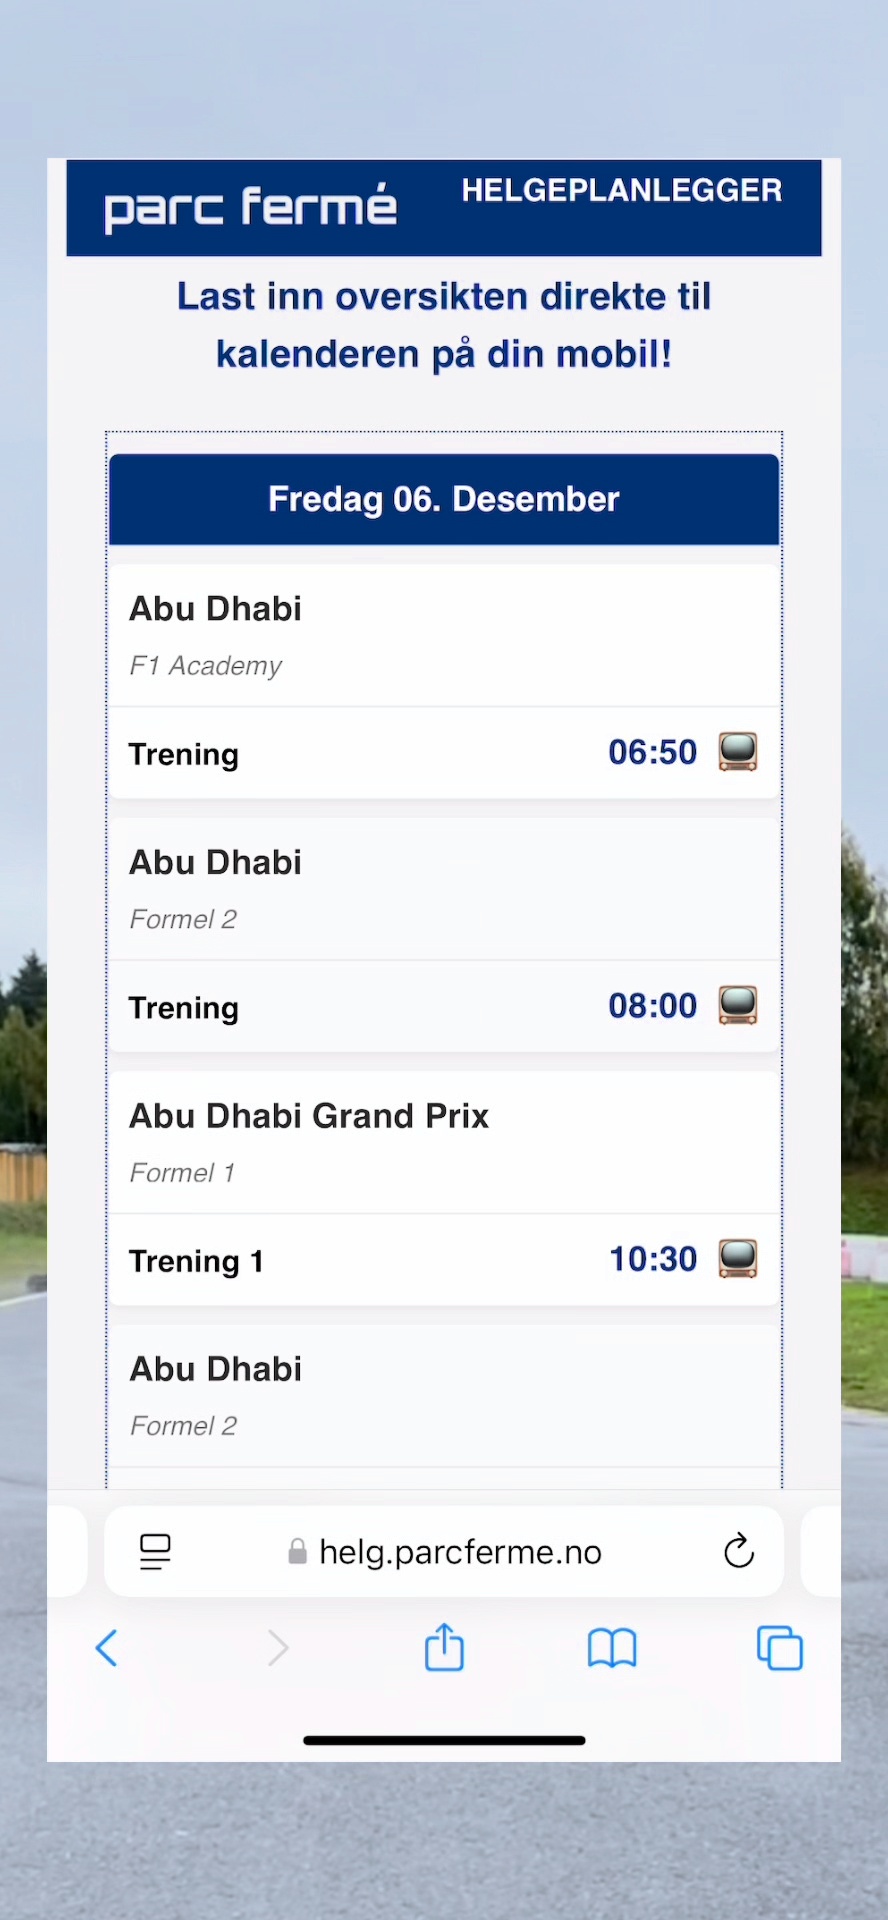Tap the calendar import headline text
888x1920 pixels.
pos(444,325)
